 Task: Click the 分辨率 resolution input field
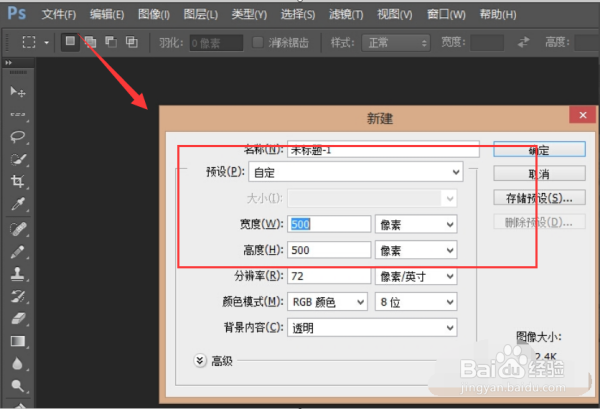point(329,276)
